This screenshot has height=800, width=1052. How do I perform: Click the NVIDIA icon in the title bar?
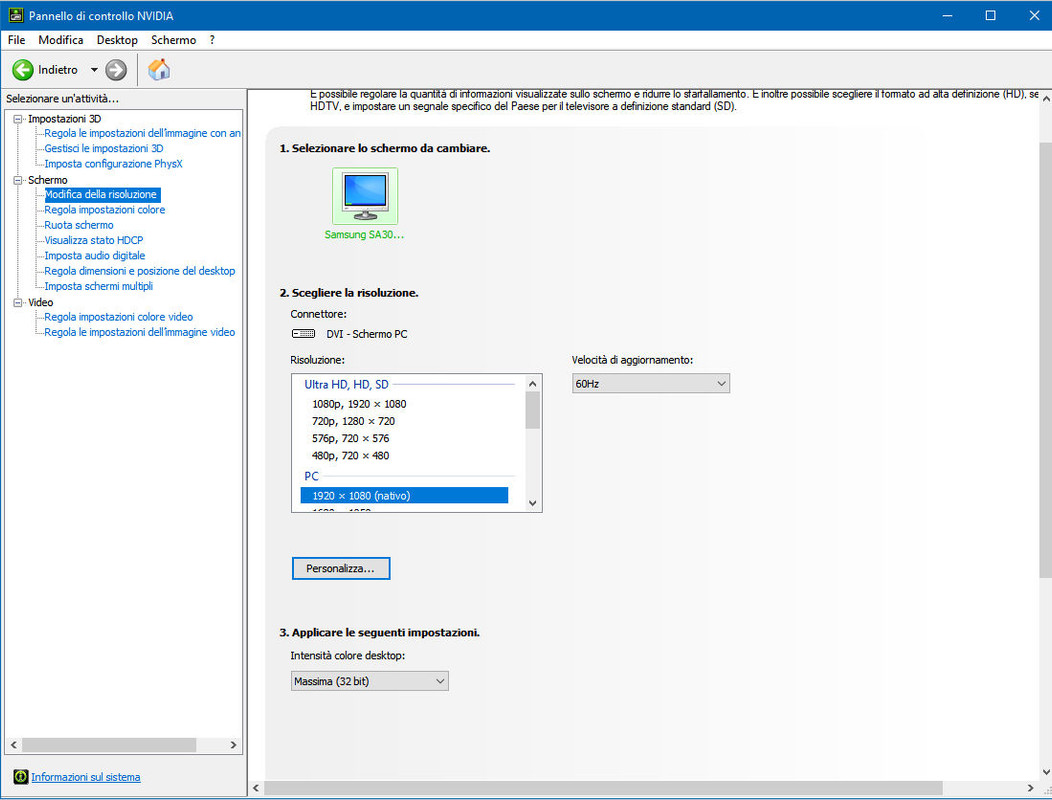pyautogui.click(x=15, y=15)
